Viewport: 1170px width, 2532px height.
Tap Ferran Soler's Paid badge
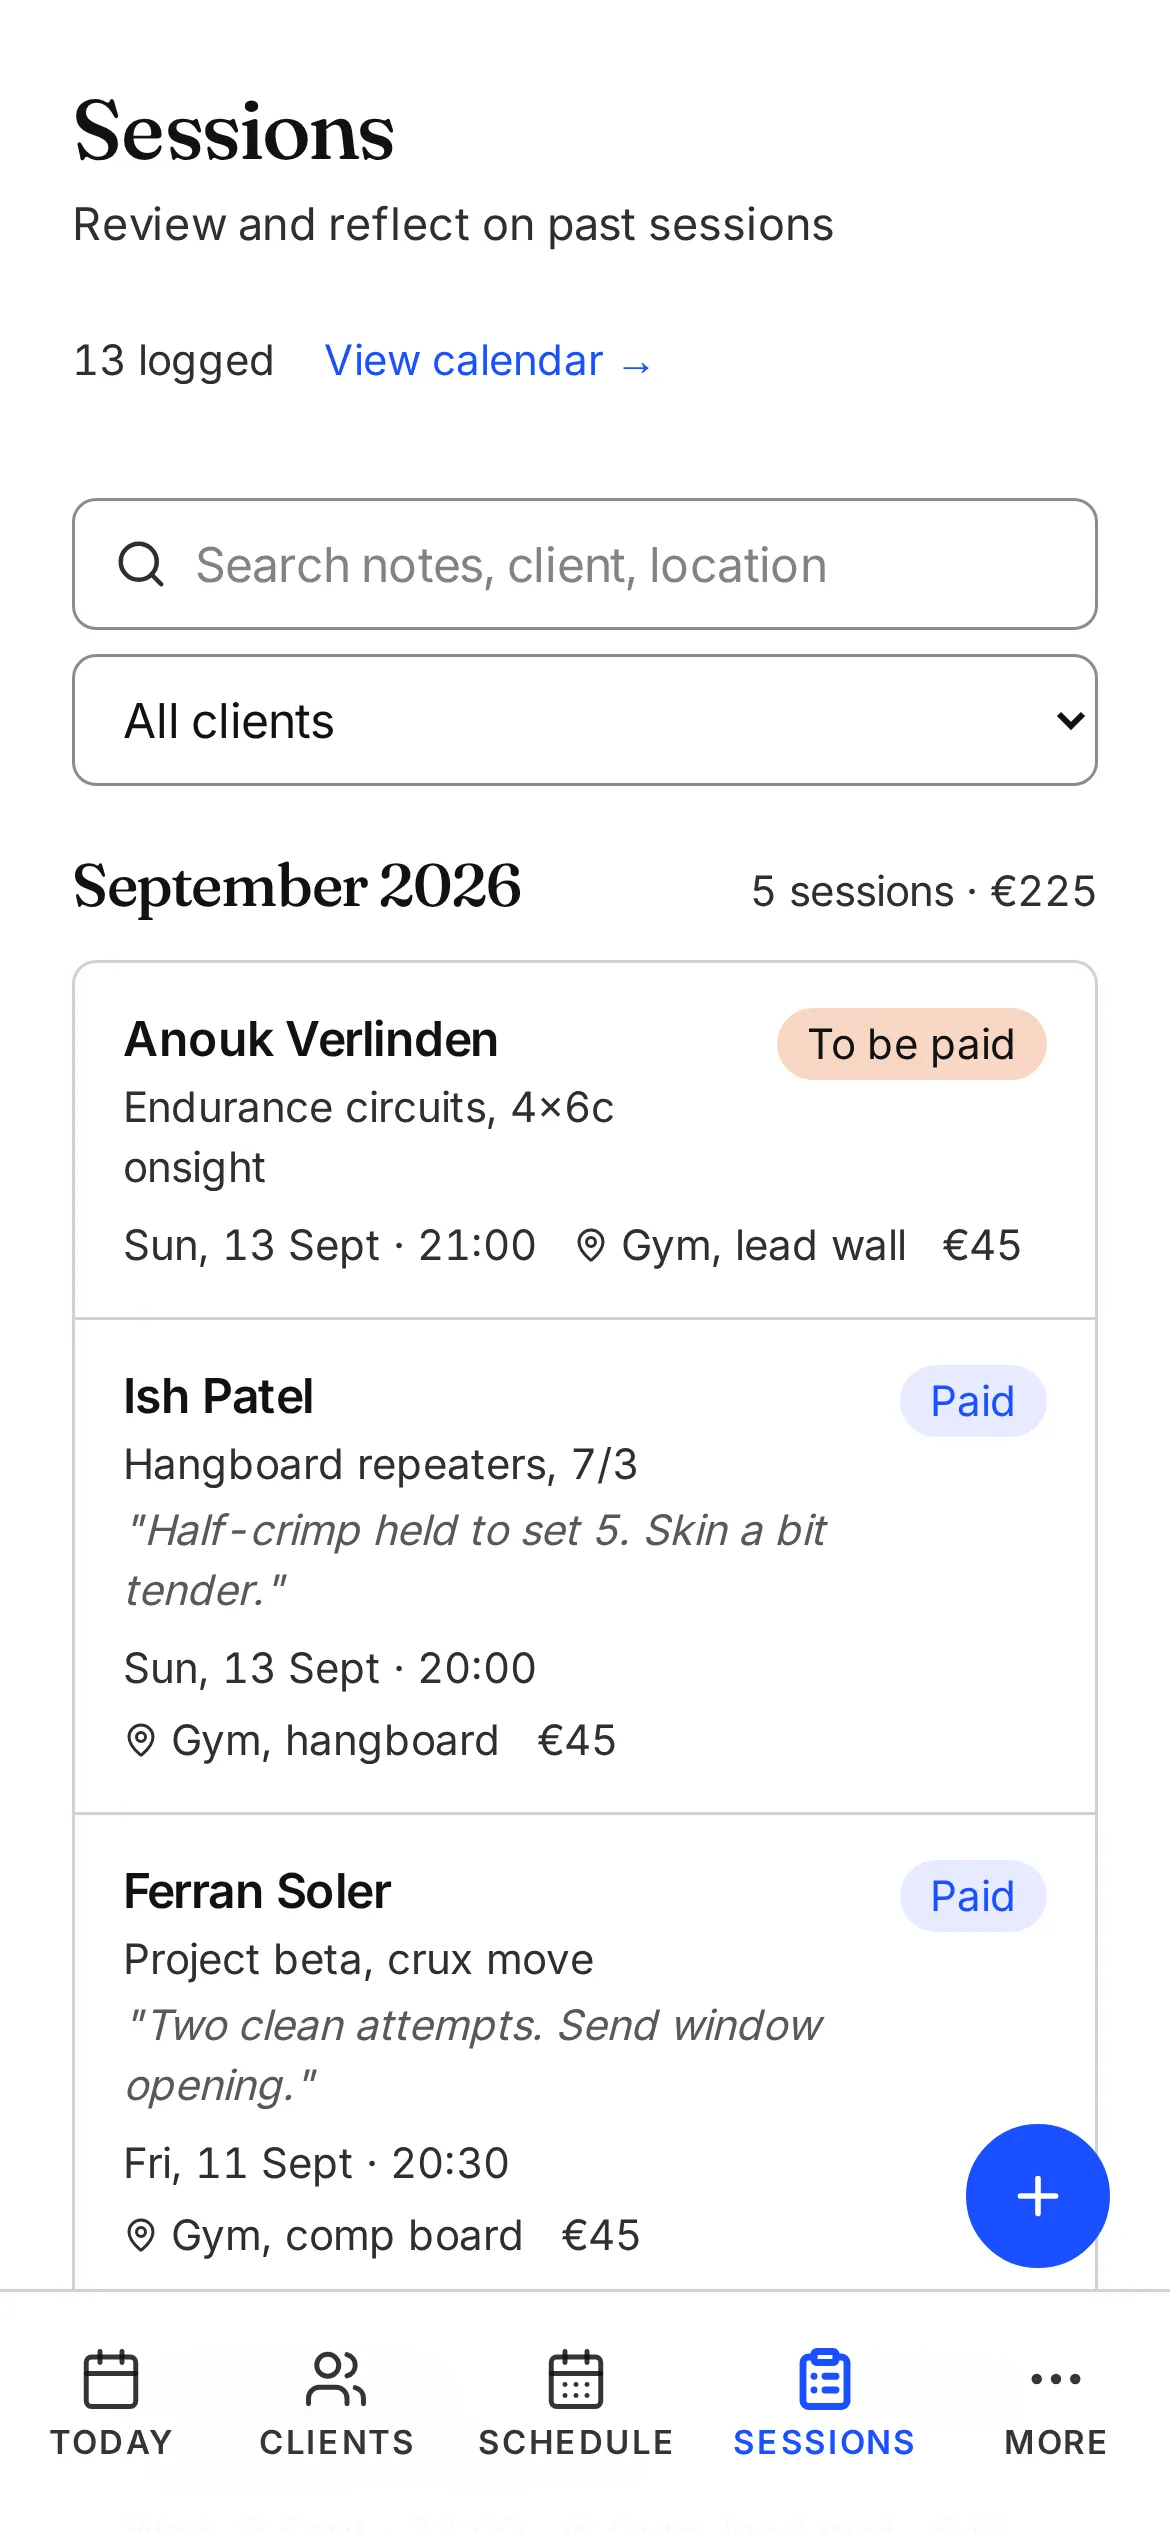tap(973, 1896)
